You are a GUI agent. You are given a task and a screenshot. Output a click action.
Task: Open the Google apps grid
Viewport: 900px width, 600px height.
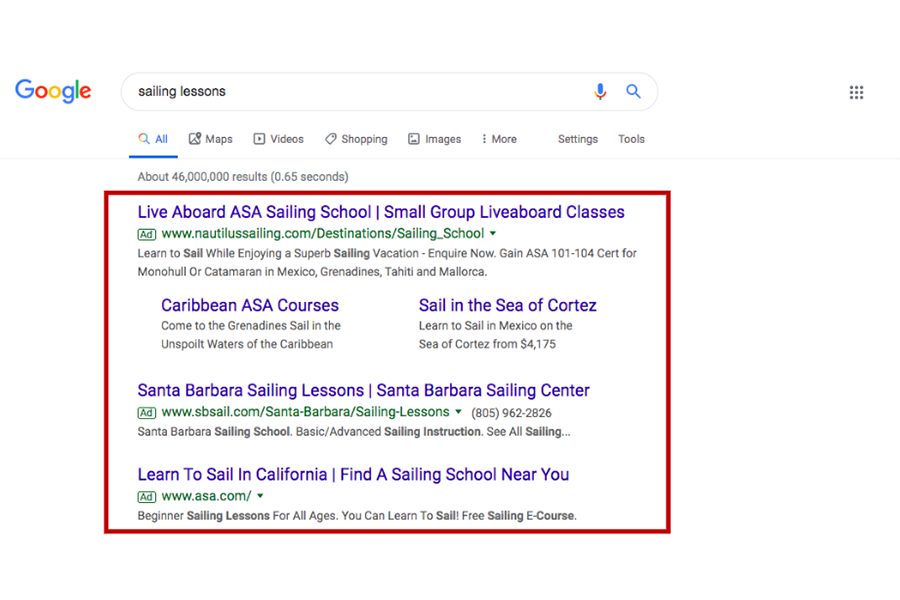[856, 92]
